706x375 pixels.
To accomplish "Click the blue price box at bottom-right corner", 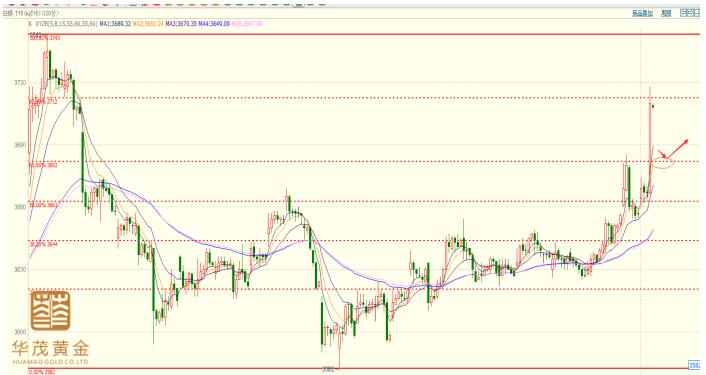I will [694, 365].
